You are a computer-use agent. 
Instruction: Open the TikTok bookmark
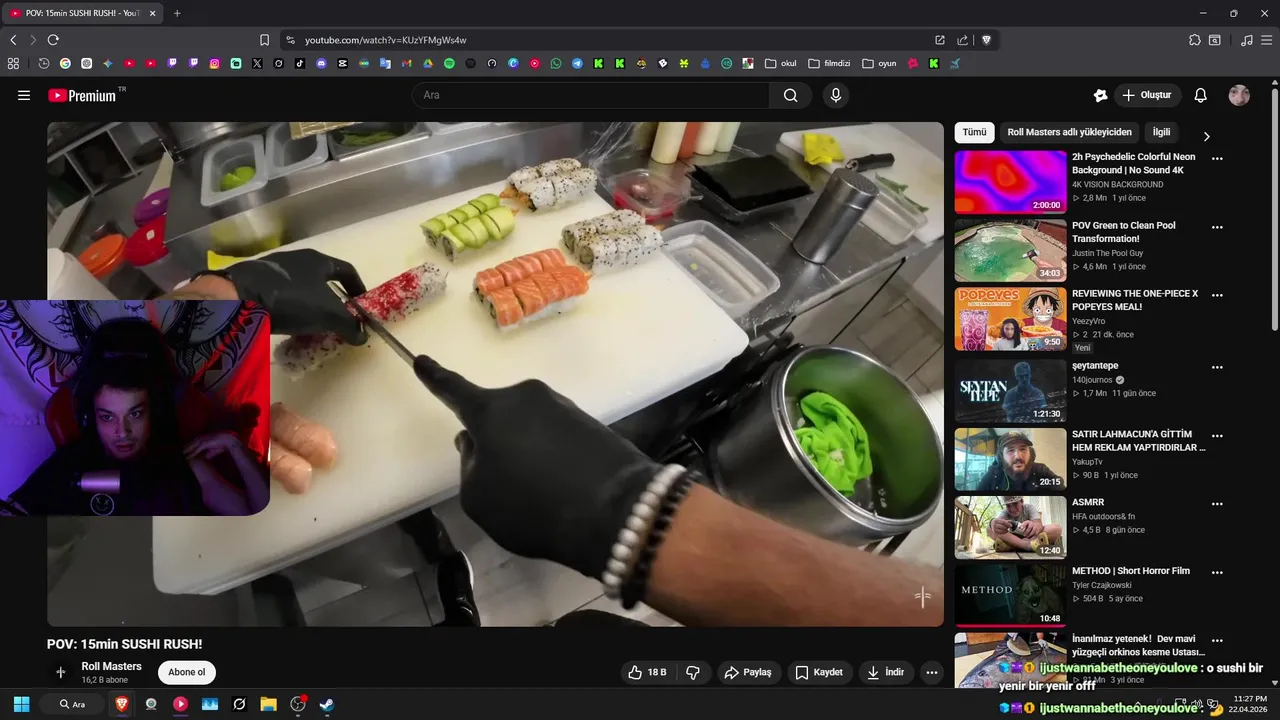300,63
